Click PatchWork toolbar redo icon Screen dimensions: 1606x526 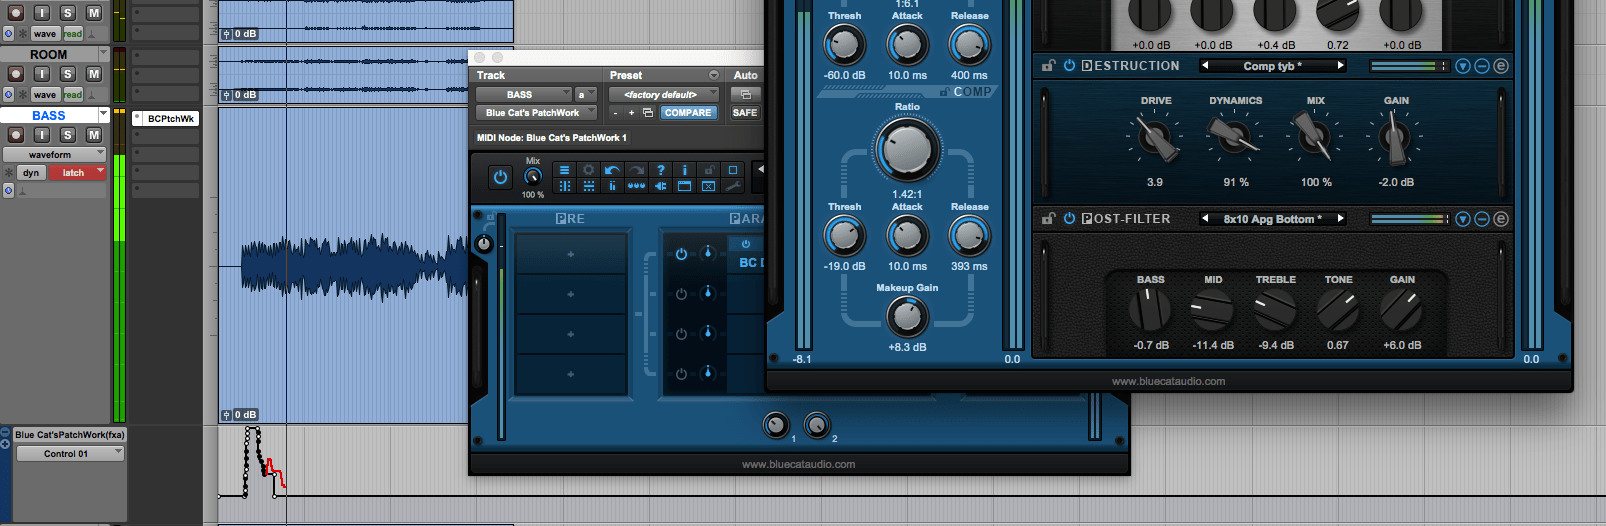[x=636, y=170]
